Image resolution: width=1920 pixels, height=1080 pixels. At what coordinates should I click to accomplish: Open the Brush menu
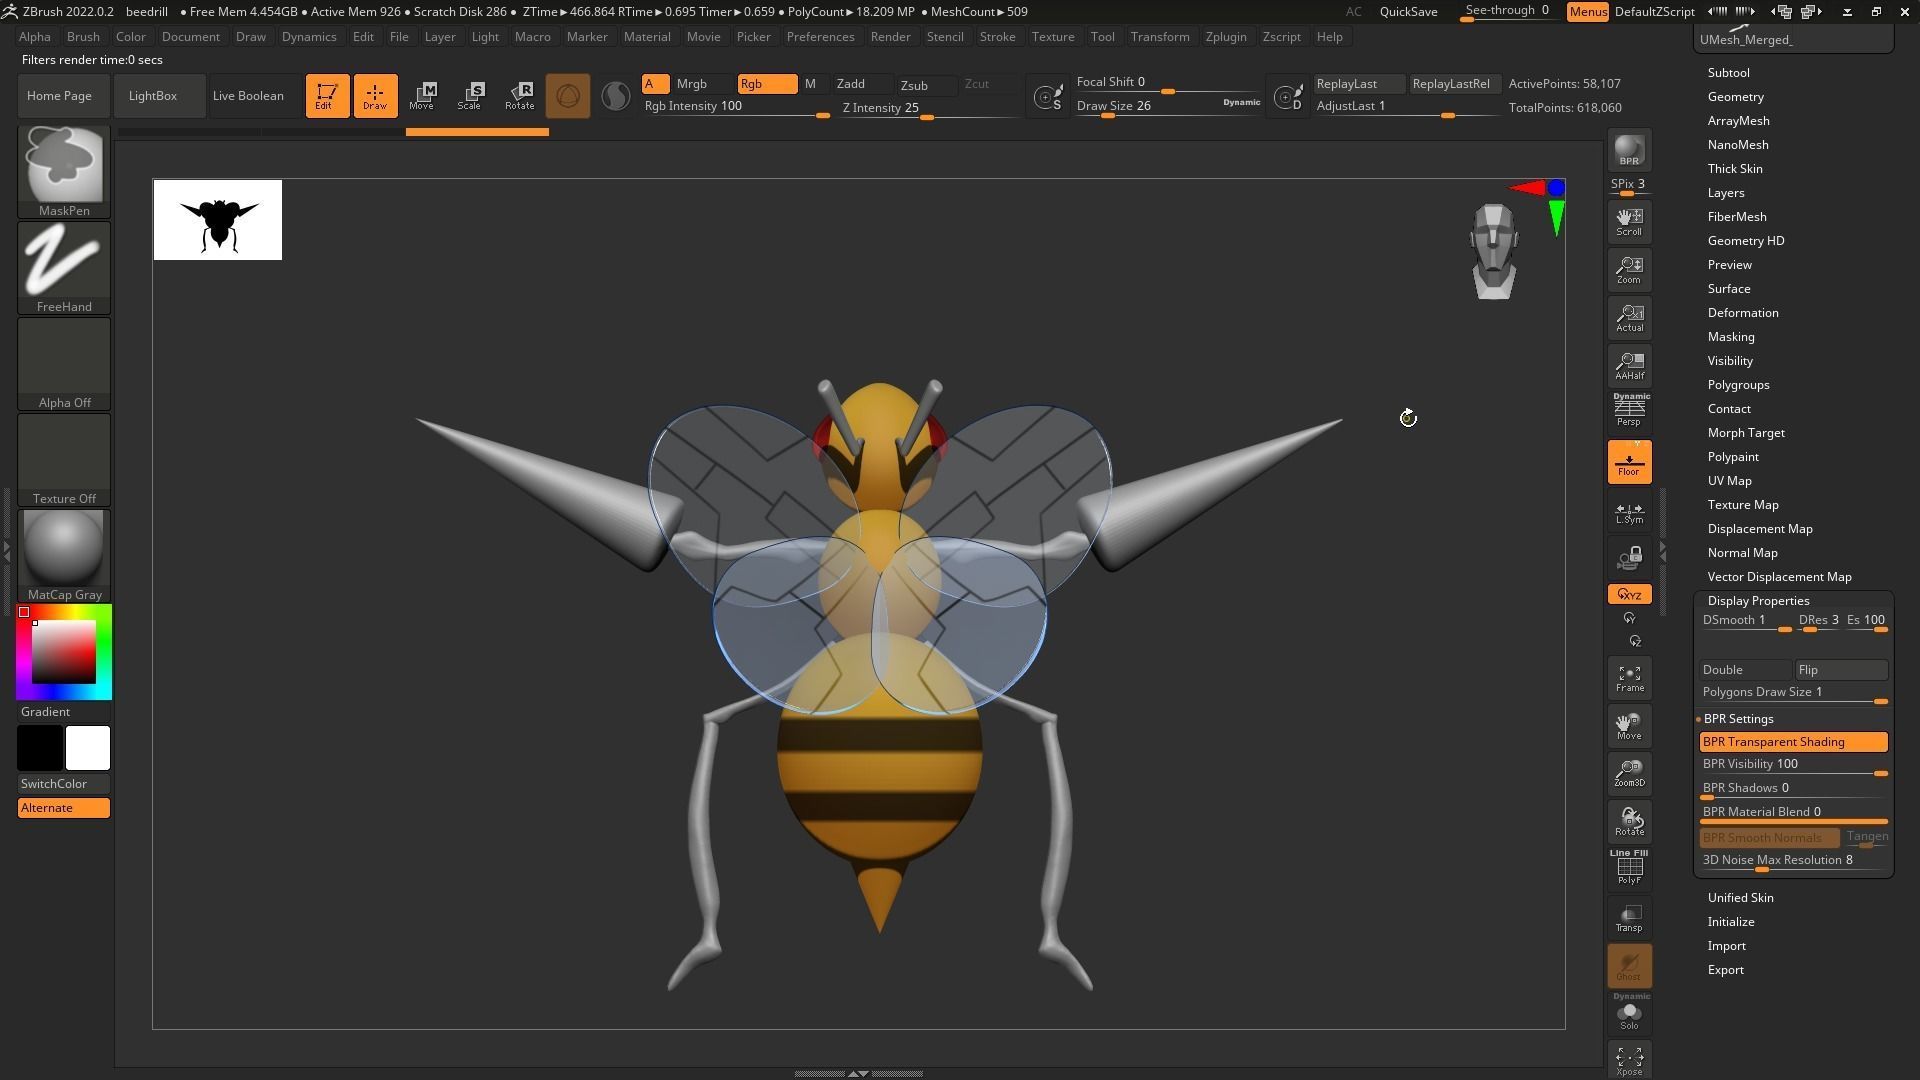[83, 37]
